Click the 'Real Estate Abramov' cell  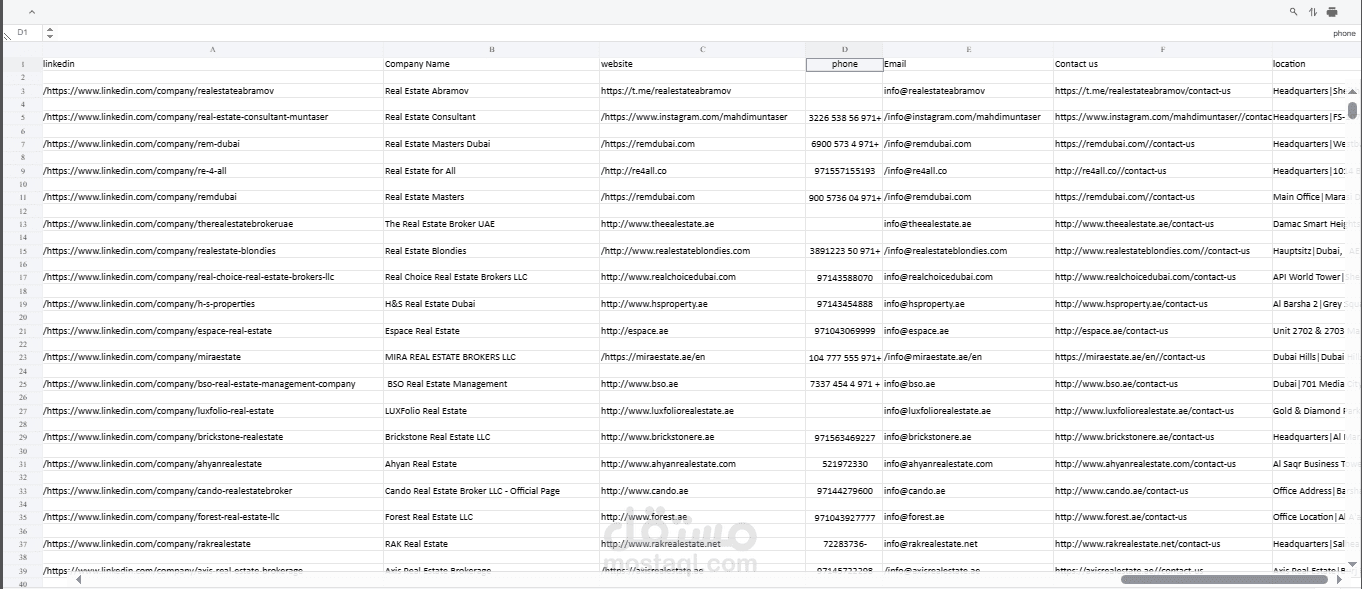[x=492, y=91]
